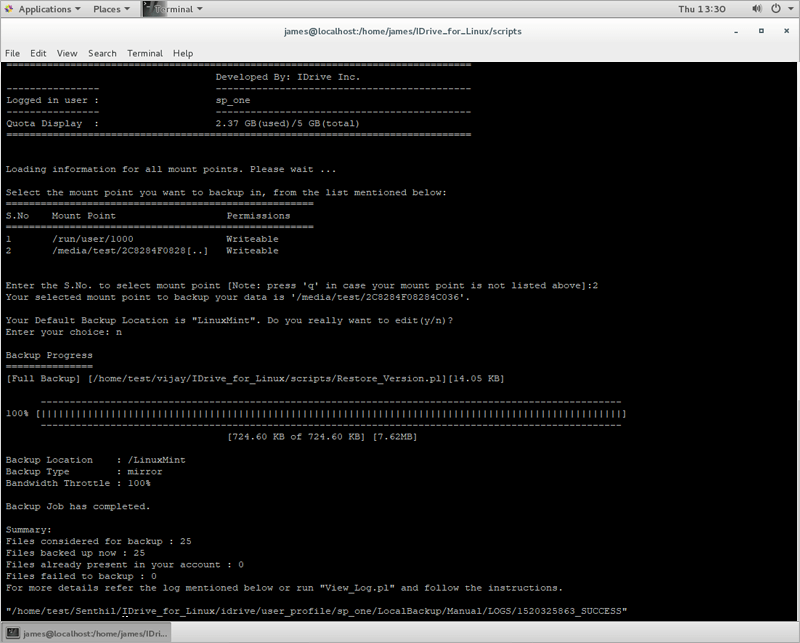Expand the system menu arrow beside power icon

790,9
